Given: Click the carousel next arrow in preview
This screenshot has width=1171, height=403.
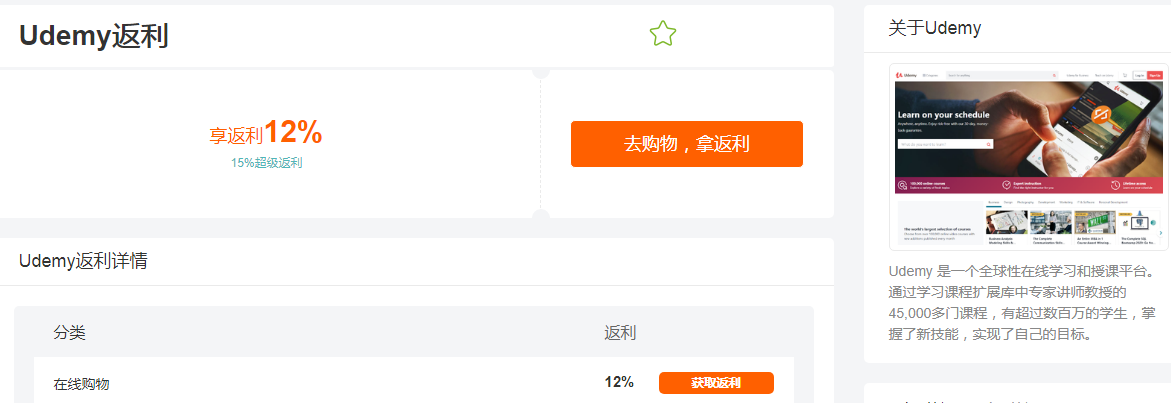Looking at the screenshot, I should click(1161, 233).
